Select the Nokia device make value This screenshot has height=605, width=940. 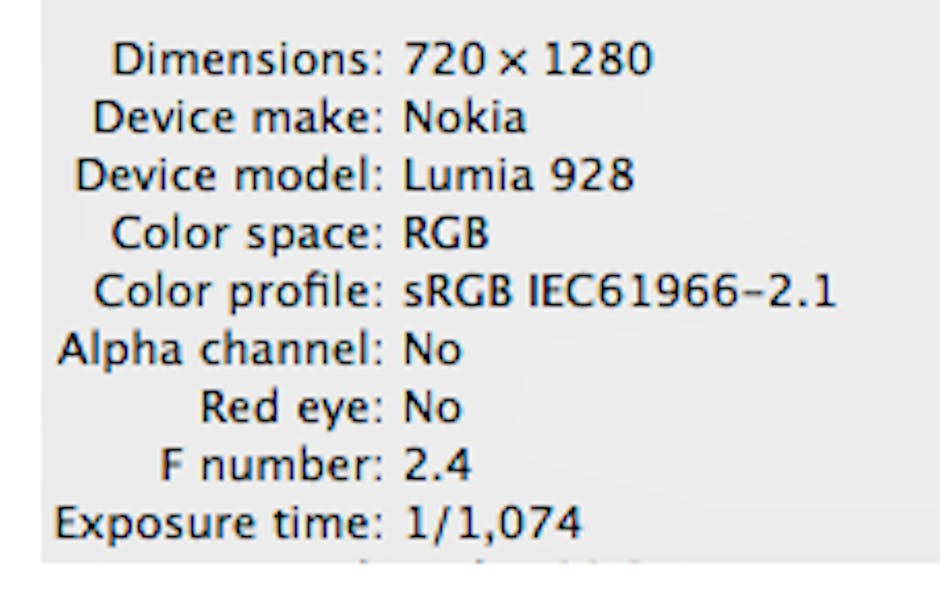(463, 118)
